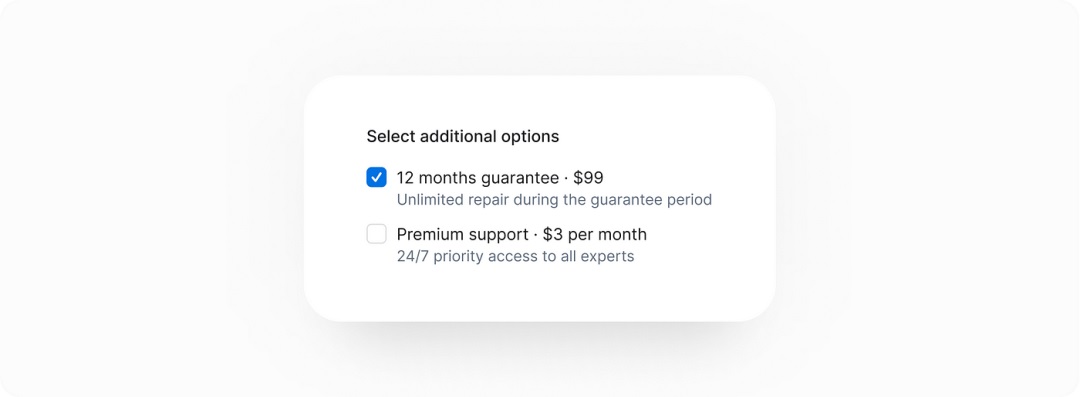Uncheck the 12 months guarantee checkbox
Screen dimensions: 1080x397
point(376,177)
